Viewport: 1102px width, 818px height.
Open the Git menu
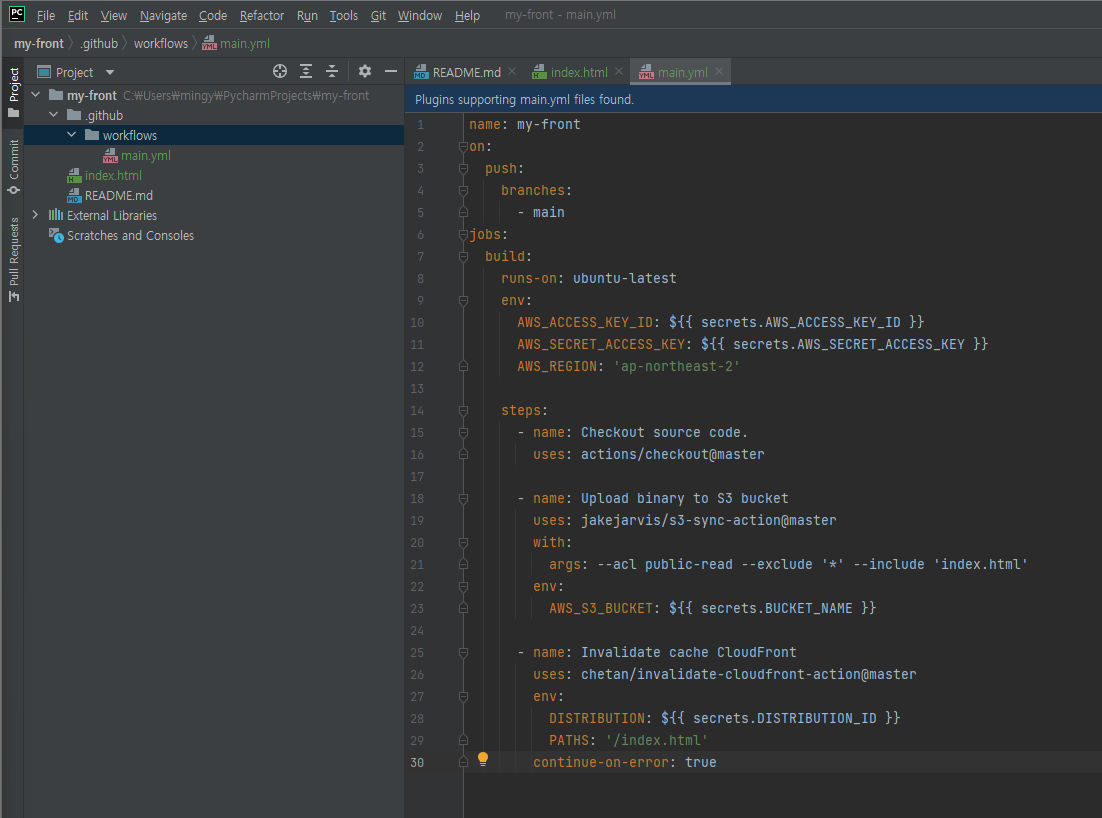pos(378,15)
